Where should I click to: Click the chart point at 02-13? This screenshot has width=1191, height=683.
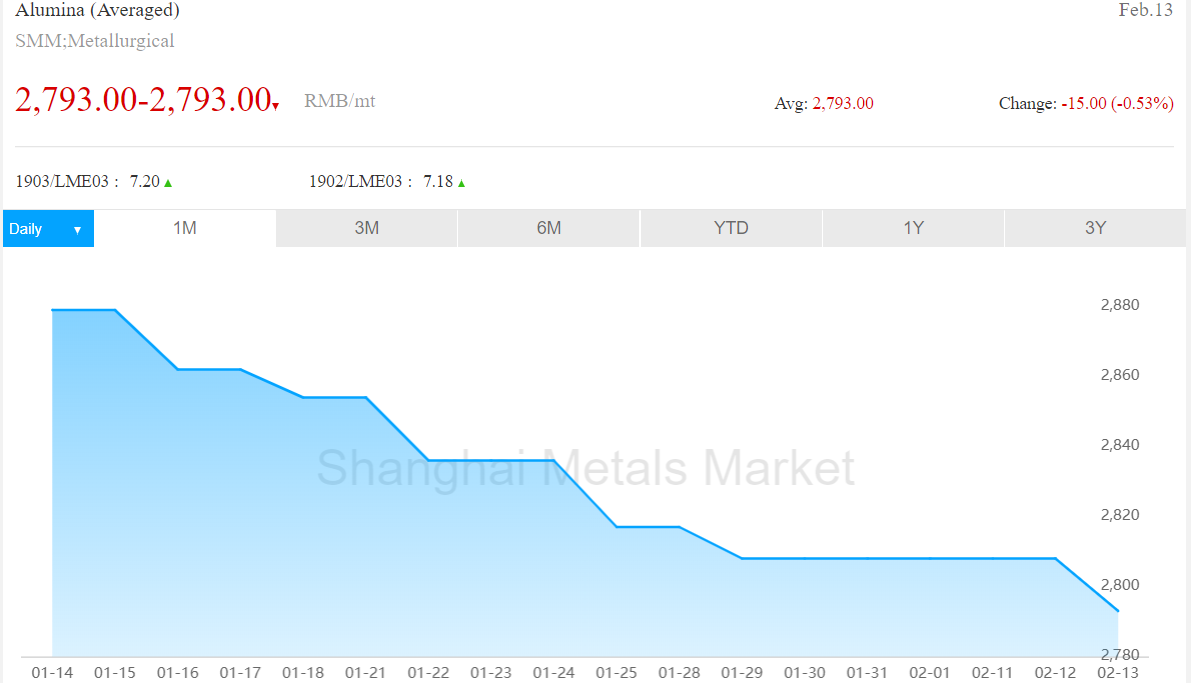tap(1118, 611)
